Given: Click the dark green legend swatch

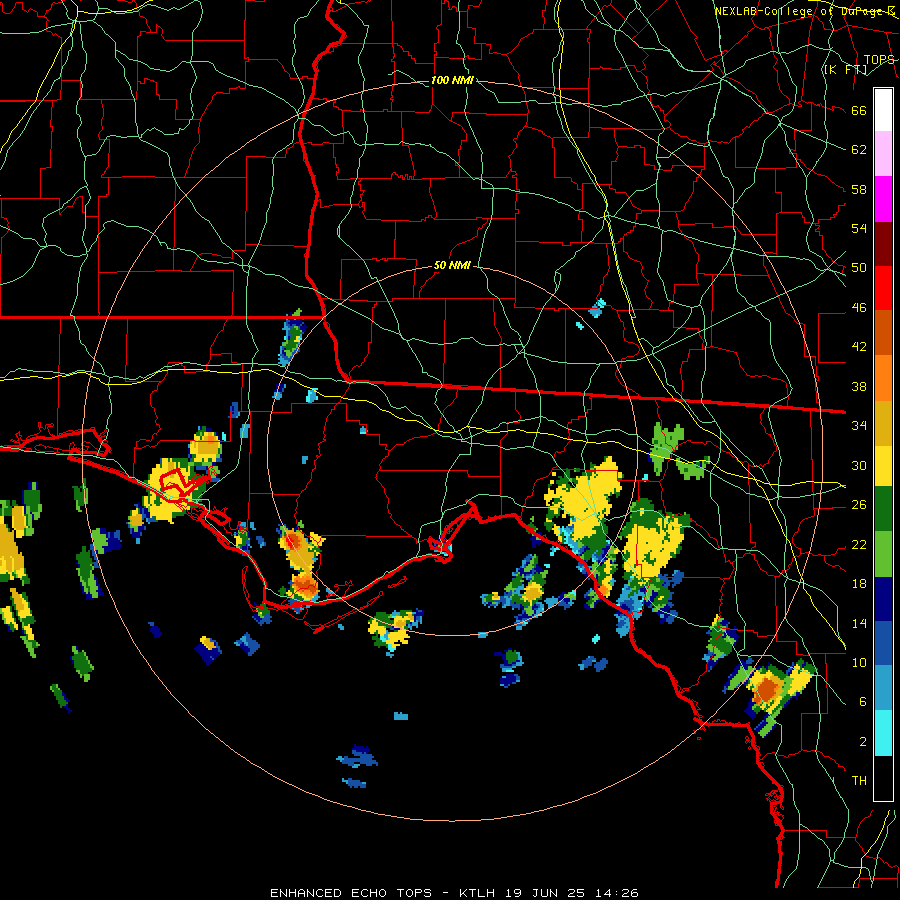Looking at the screenshot, I should pyautogui.click(x=883, y=509).
